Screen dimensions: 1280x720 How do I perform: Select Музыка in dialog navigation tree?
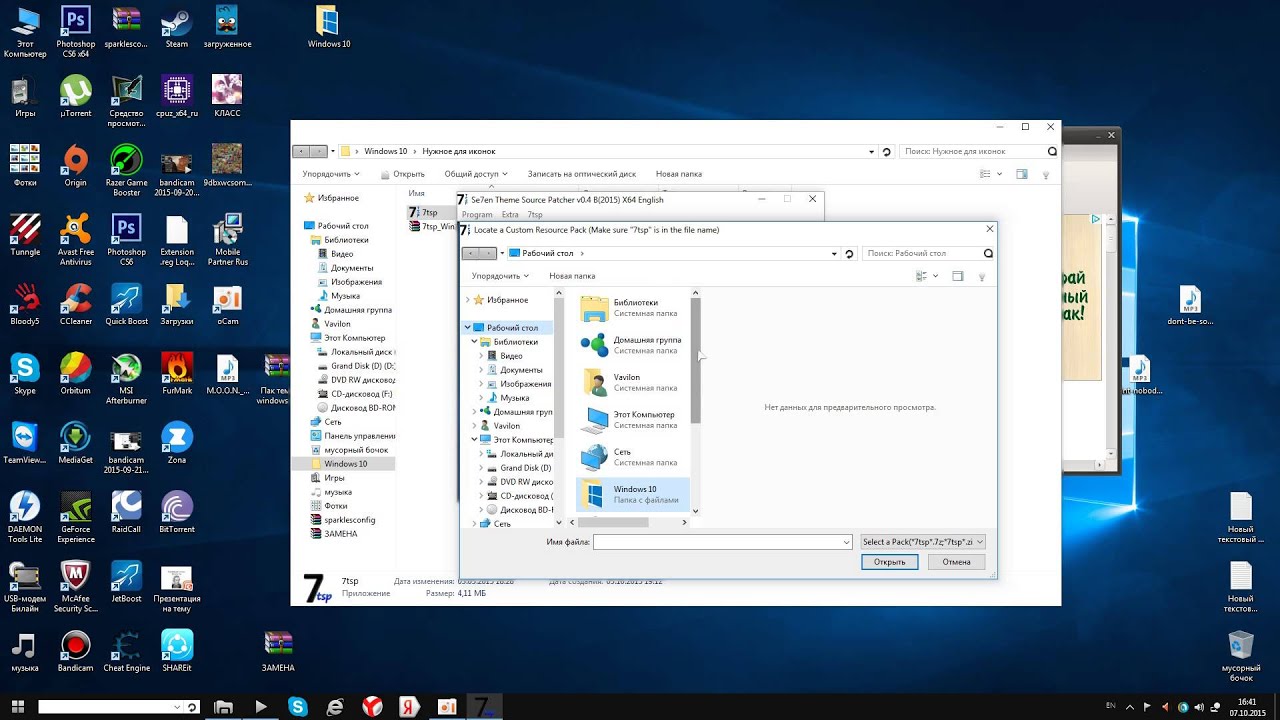[515, 398]
